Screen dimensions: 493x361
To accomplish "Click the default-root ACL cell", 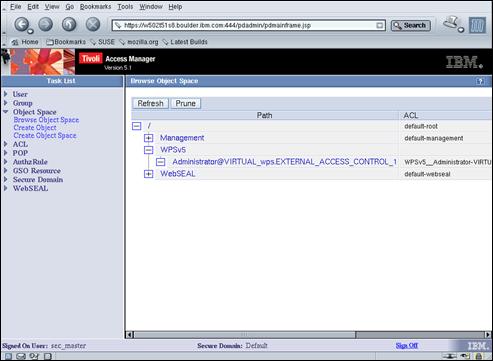I will pos(421,126).
